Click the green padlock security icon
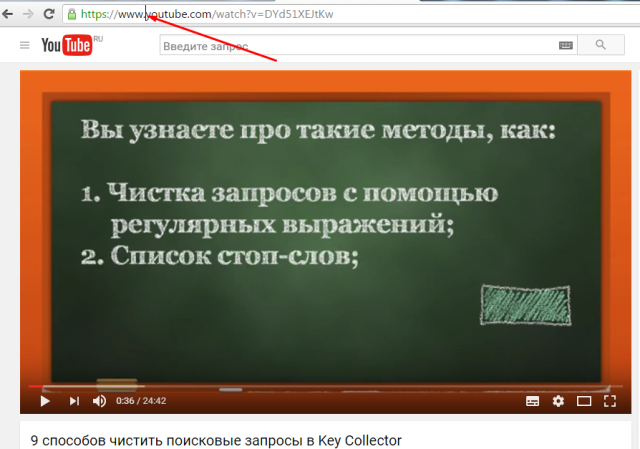Viewport: 640px width, 449px height. pyautogui.click(x=72, y=14)
